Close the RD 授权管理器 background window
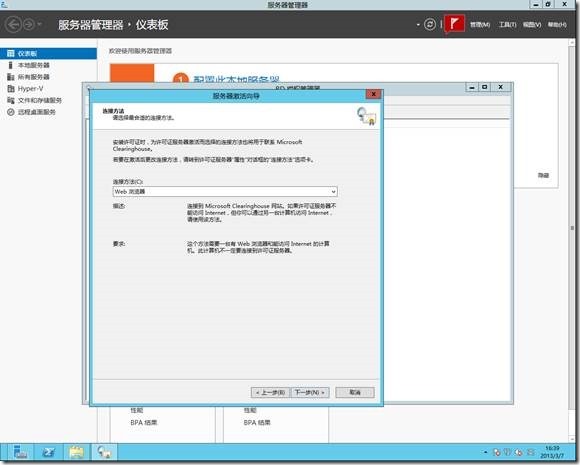 pos(500,87)
